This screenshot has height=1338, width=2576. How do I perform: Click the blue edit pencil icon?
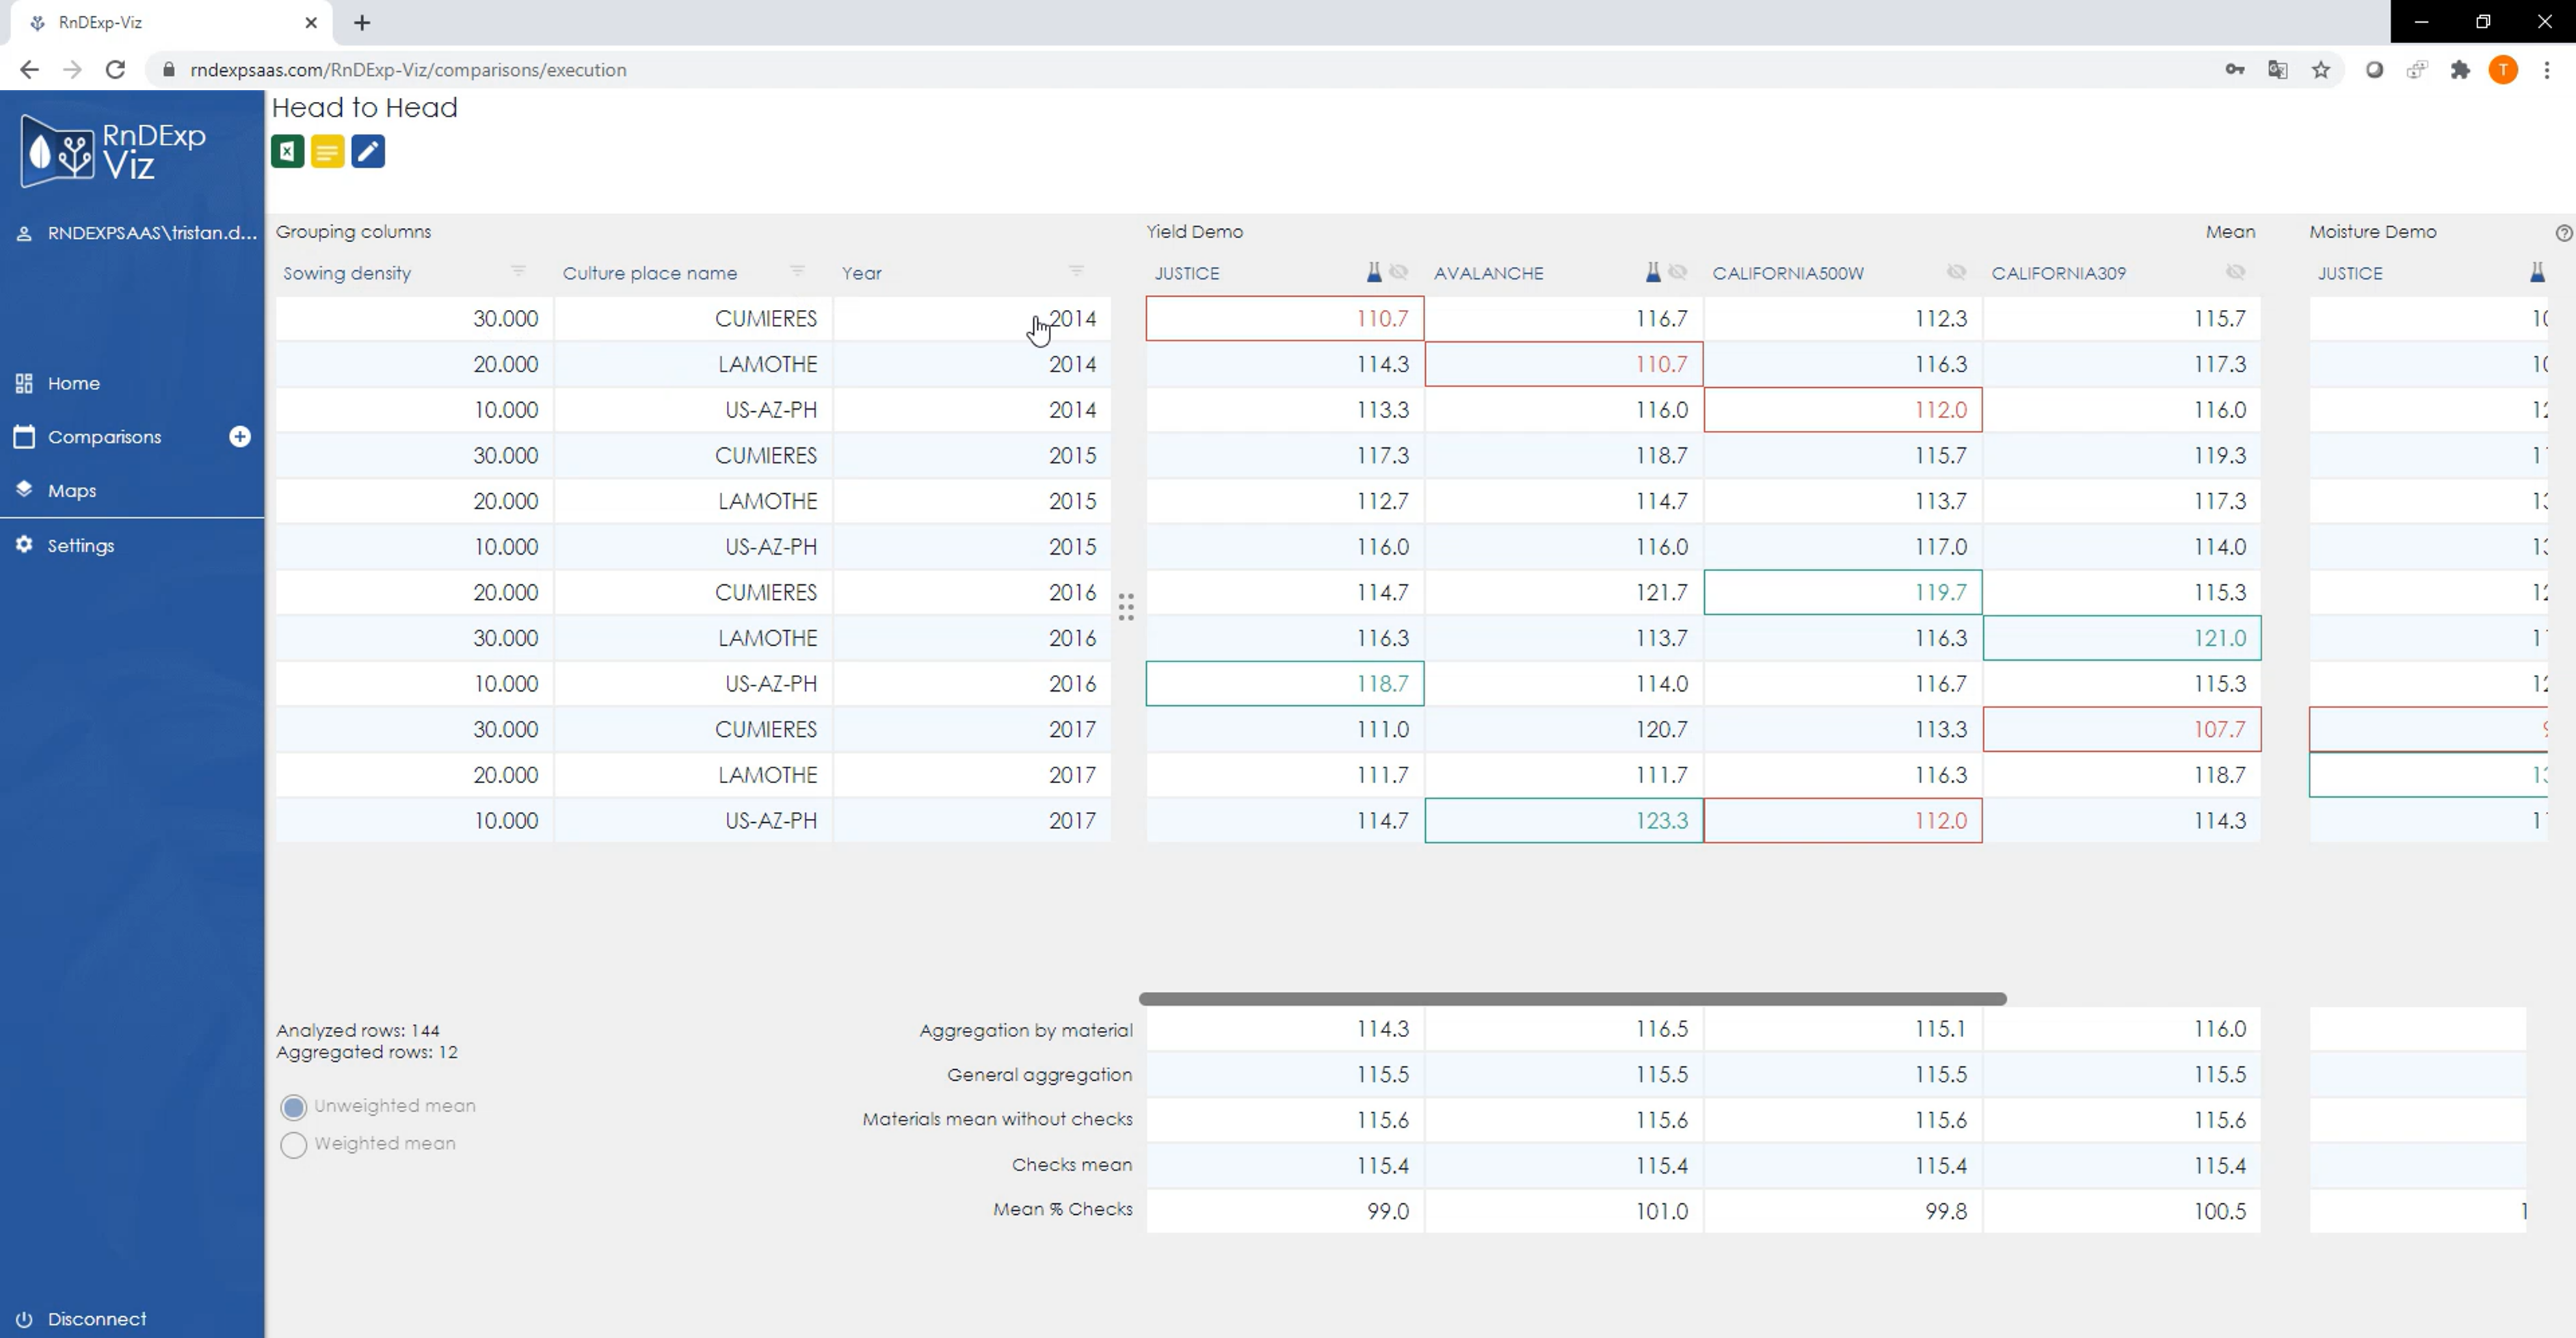pos(368,152)
